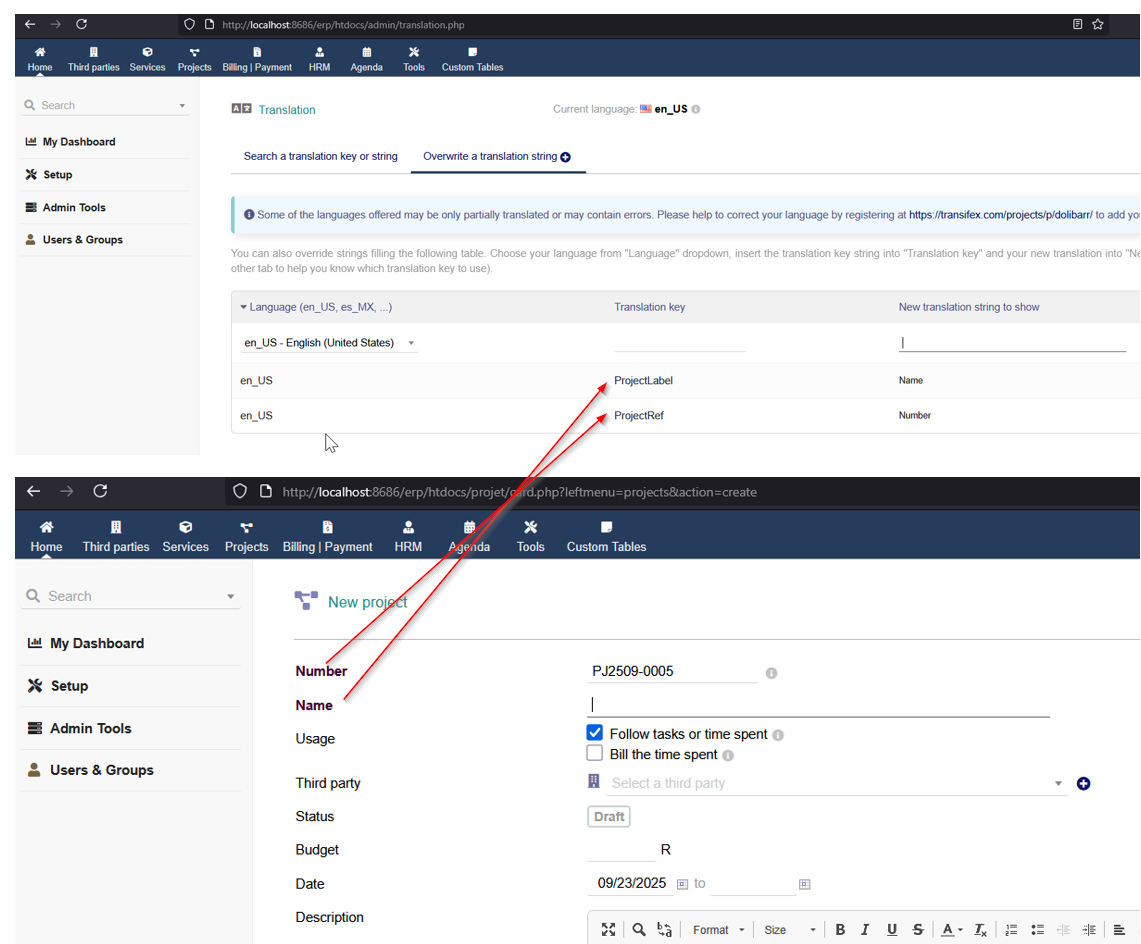Click the Bold icon in description editor

tap(840, 930)
